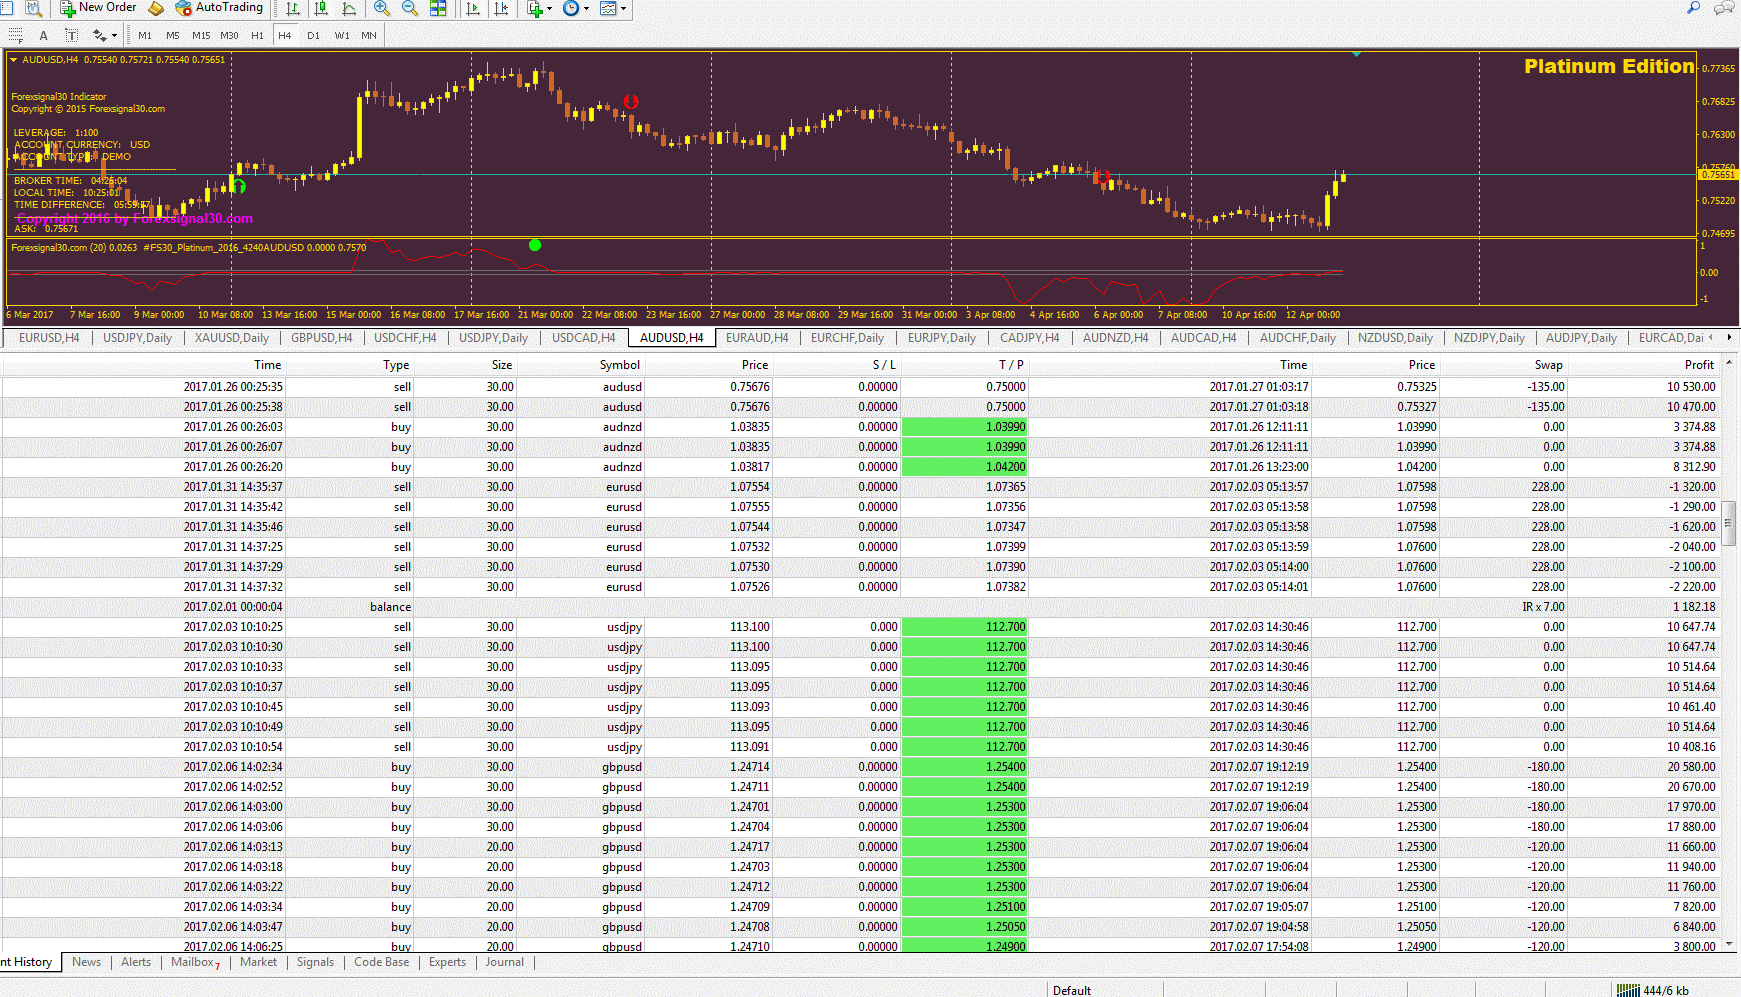The image size is (1741, 997).
Task: Select the H4 timeframe button
Action: 285,35
